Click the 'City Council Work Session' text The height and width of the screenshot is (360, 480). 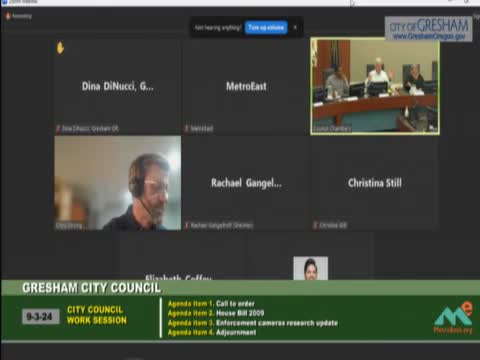(97, 315)
